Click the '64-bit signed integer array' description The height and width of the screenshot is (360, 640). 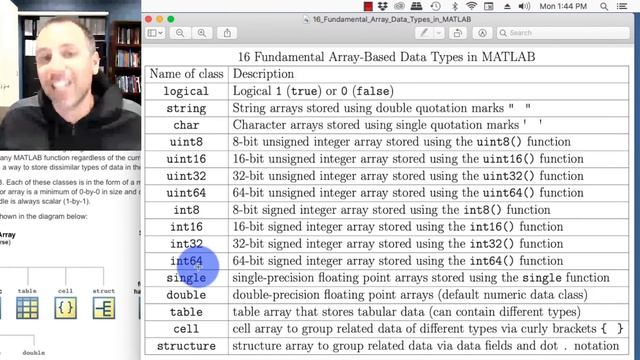coord(398,261)
